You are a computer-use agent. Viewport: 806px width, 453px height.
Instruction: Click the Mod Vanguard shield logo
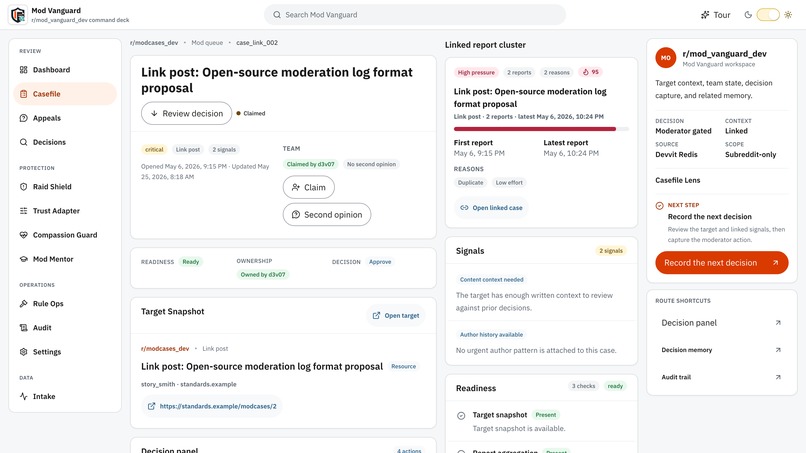point(18,14)
